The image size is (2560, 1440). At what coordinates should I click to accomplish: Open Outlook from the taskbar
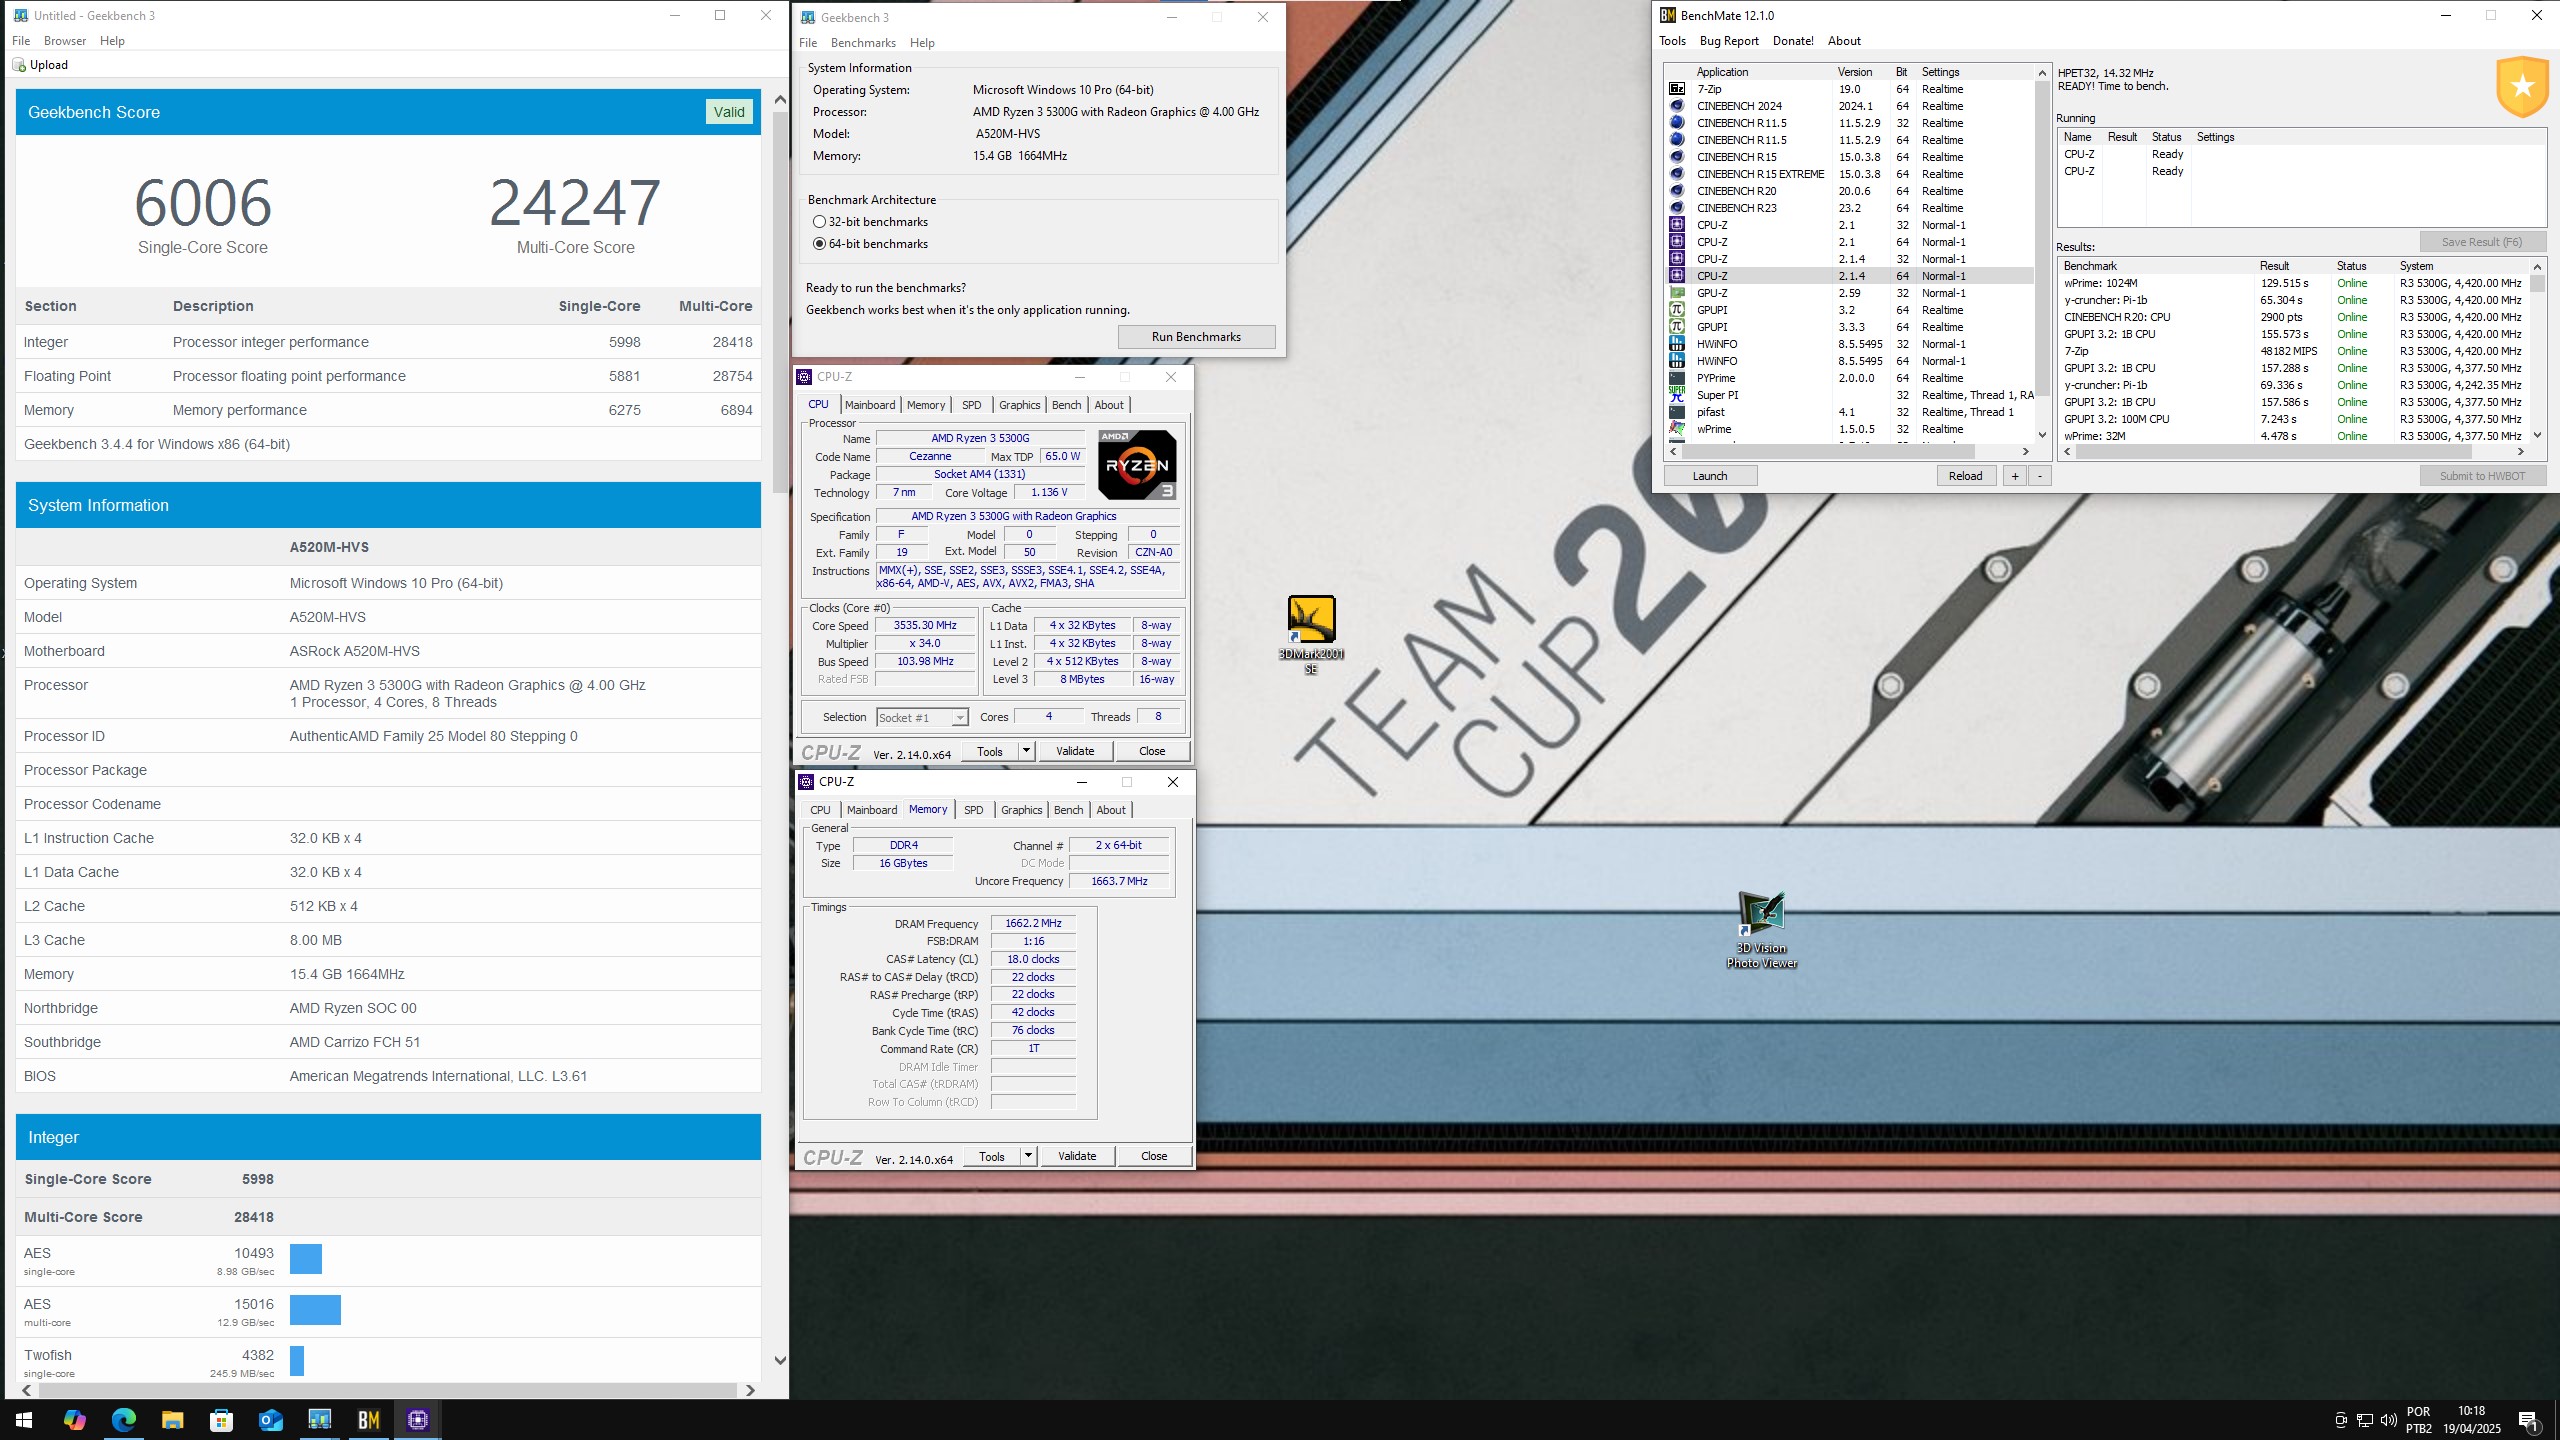point(270,1420)
